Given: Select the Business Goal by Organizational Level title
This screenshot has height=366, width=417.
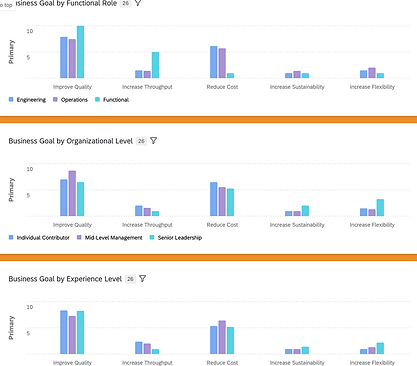Looking at the screenshot, I should [x=71, y=141].
